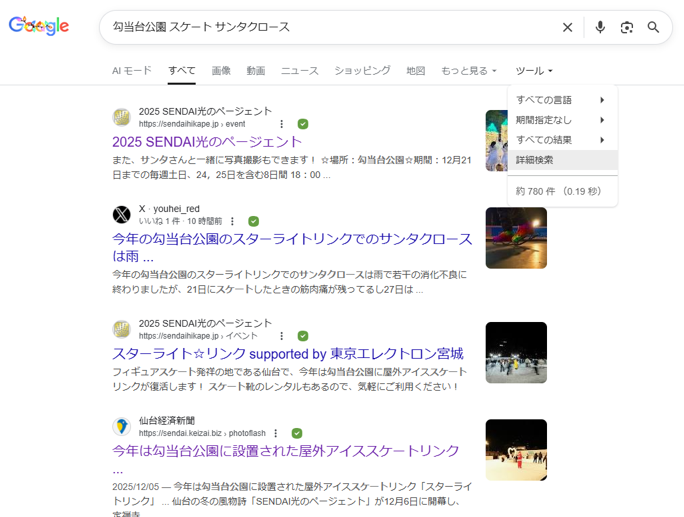Open the ショッピング tab
684x517 pixels.
coord(363,71)
